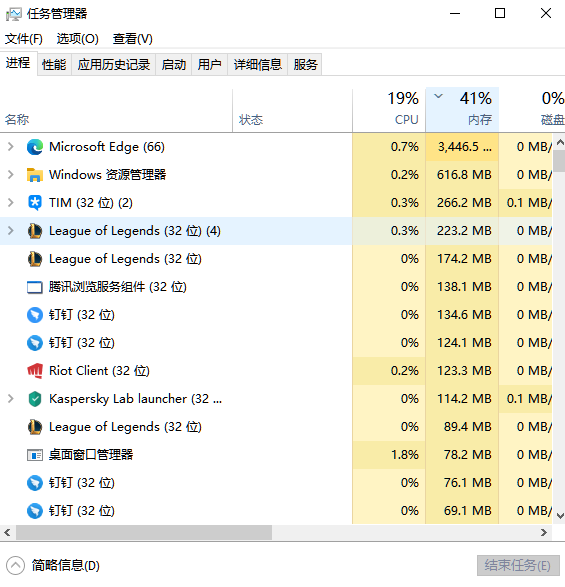Click the Kaspersky Lab launcher shield icon
The image size is (565, 587).
35,399
